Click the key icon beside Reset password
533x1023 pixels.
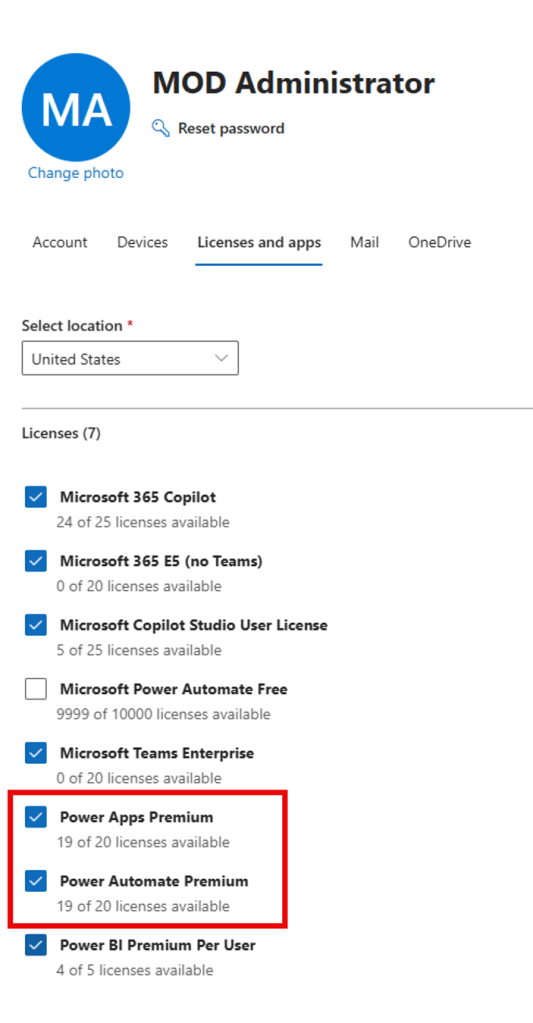pyautogui.click(x=160, y=127)
